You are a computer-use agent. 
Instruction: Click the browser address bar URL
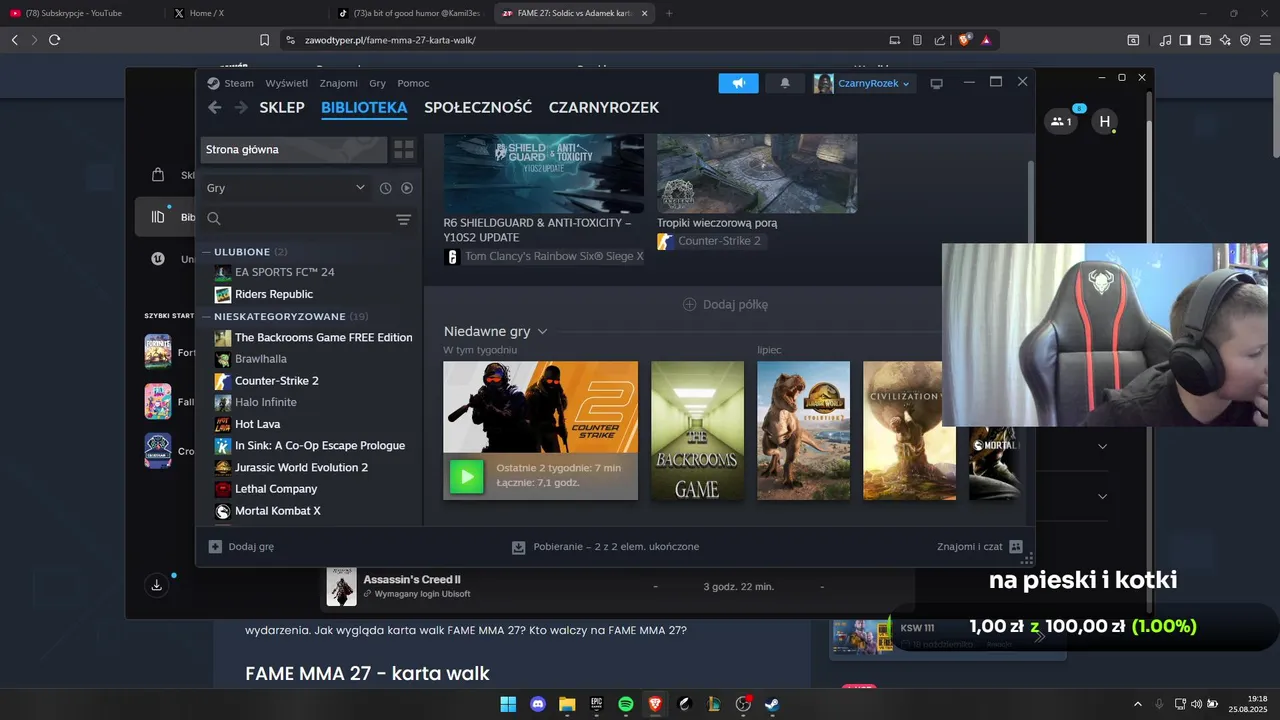[x=389, y=40]
